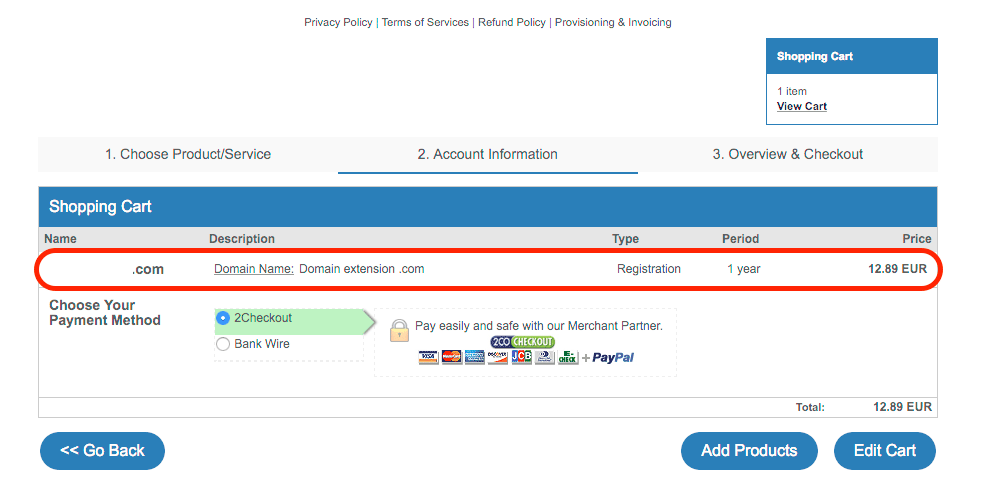Choose Bank Wire as payment method
This screenshot has height=481, width=981.
pos(223,344)
